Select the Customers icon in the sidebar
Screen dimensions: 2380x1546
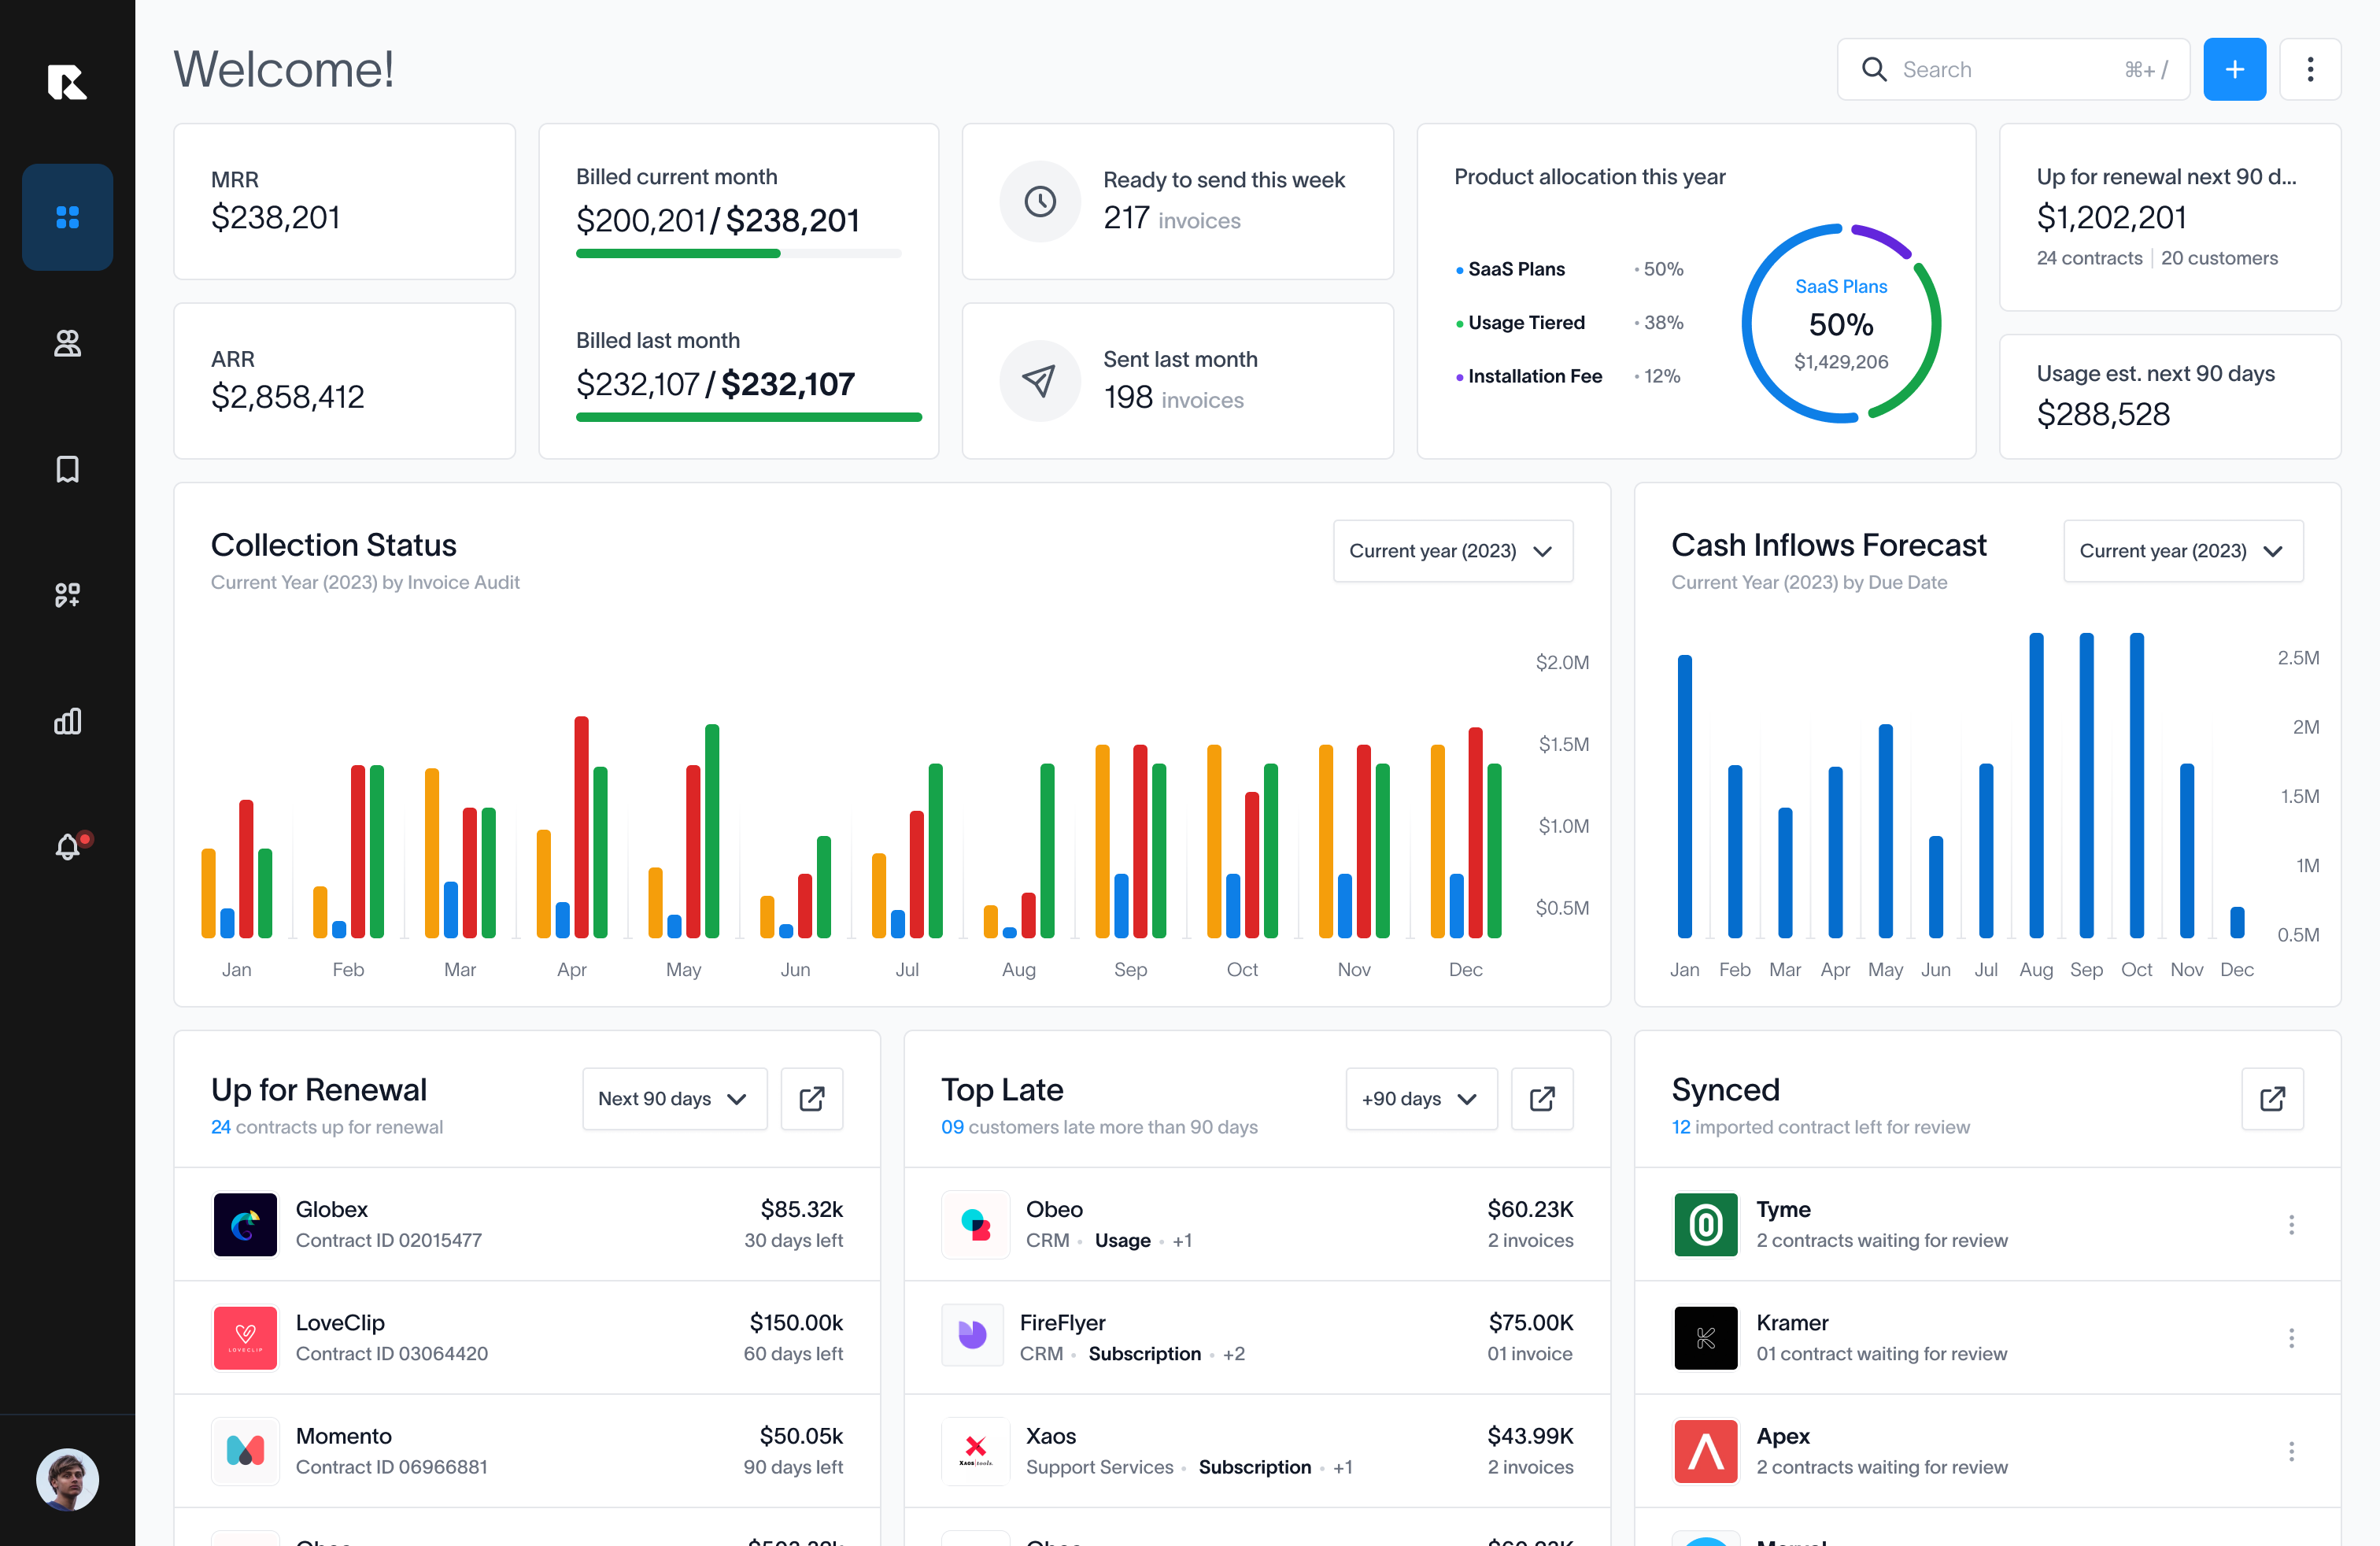pos(67,343)
